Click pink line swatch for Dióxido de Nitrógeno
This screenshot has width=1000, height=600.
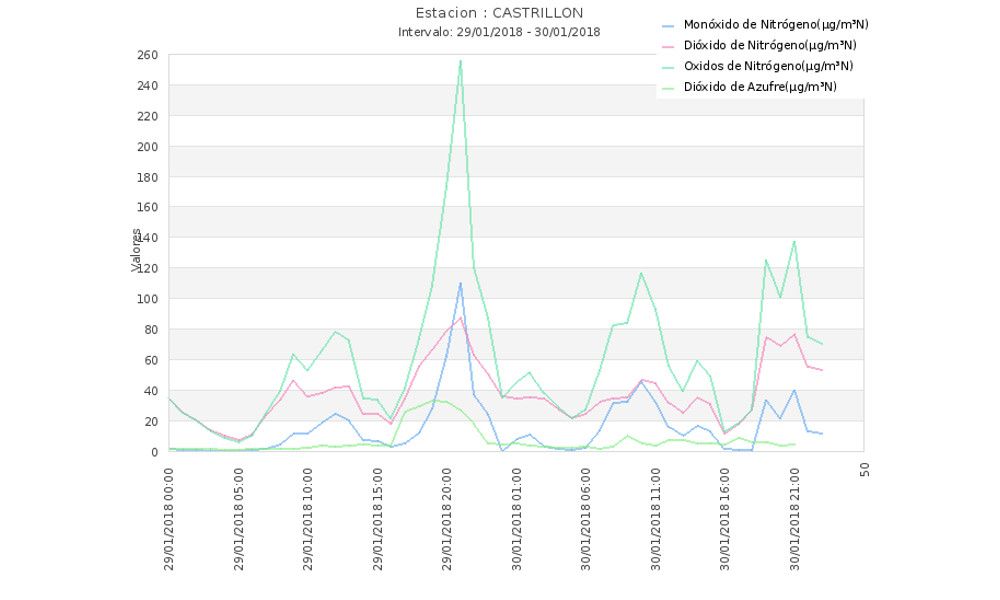pyautogui.click(x=669, y=45)
